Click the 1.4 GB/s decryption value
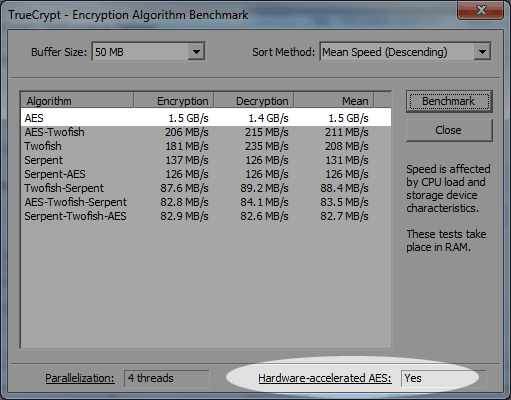Screen dimensions: 511x400 tap(268, 118)
